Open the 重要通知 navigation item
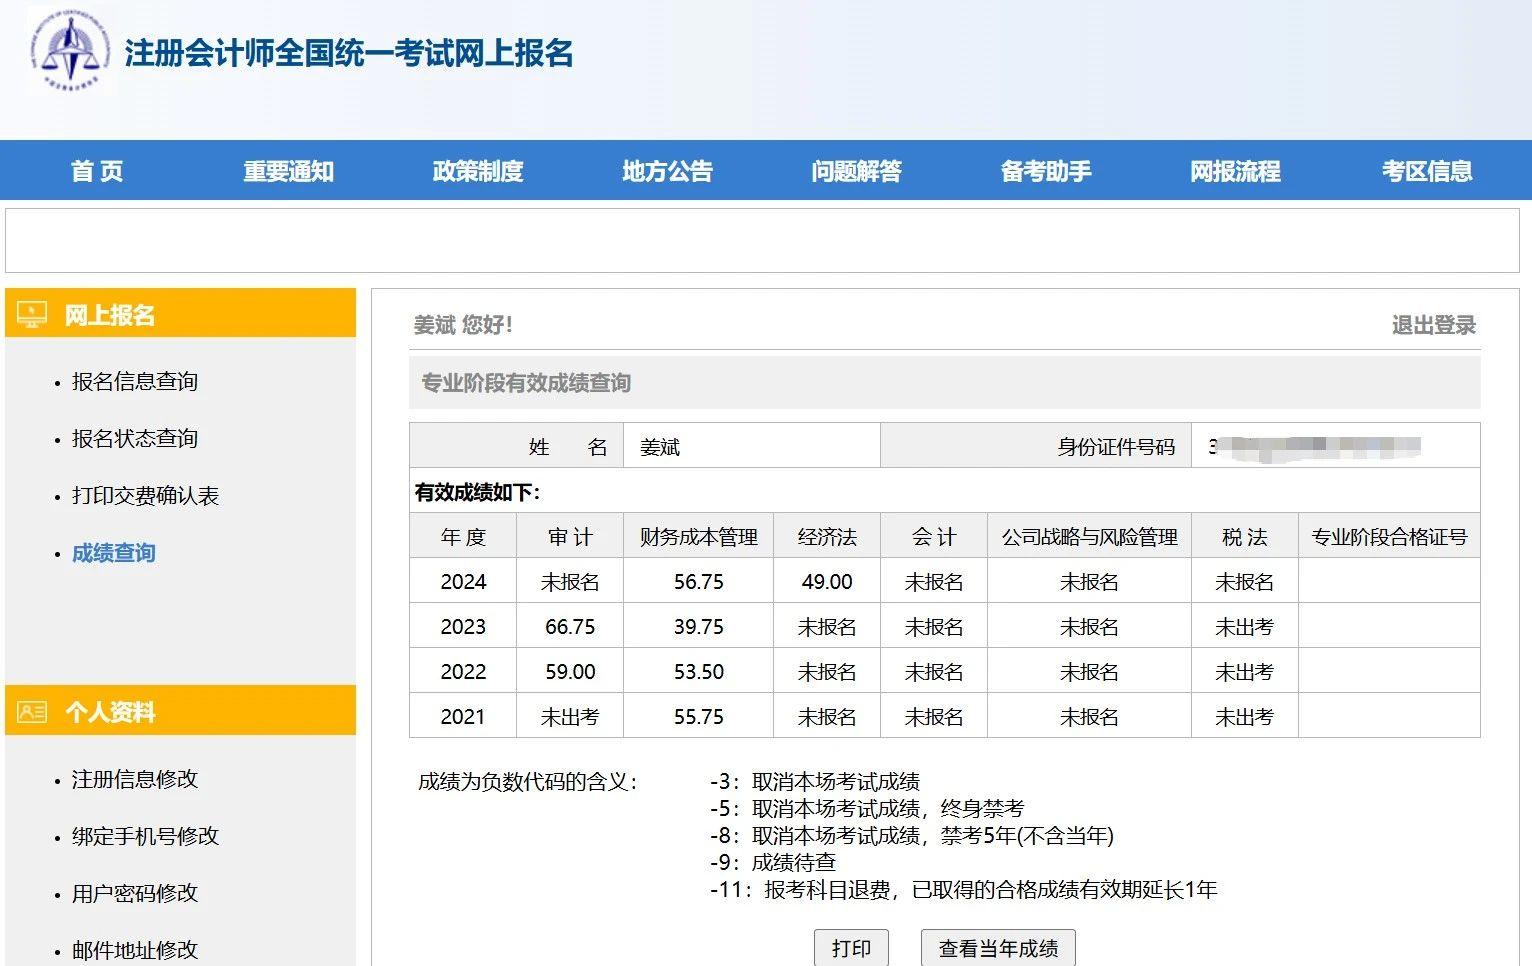Screen dimensions: 1532x966 coord(288,171)
